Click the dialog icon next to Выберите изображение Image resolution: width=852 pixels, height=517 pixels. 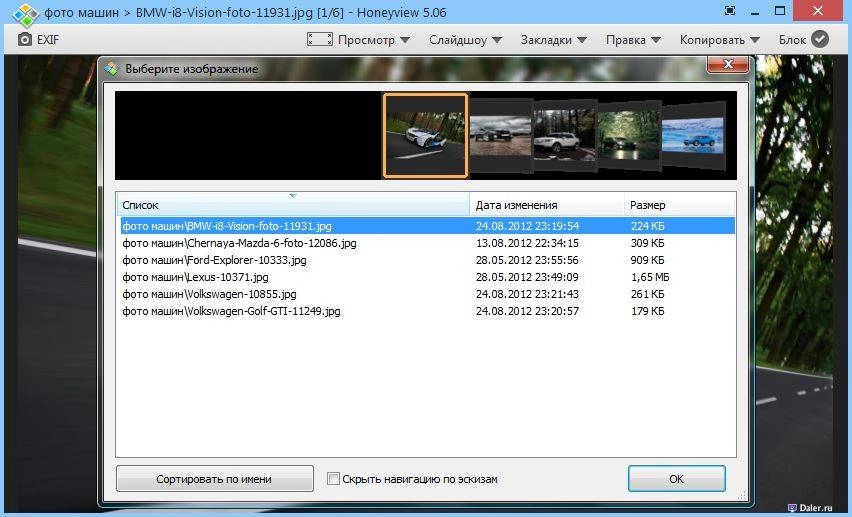(x=111, y=68)
